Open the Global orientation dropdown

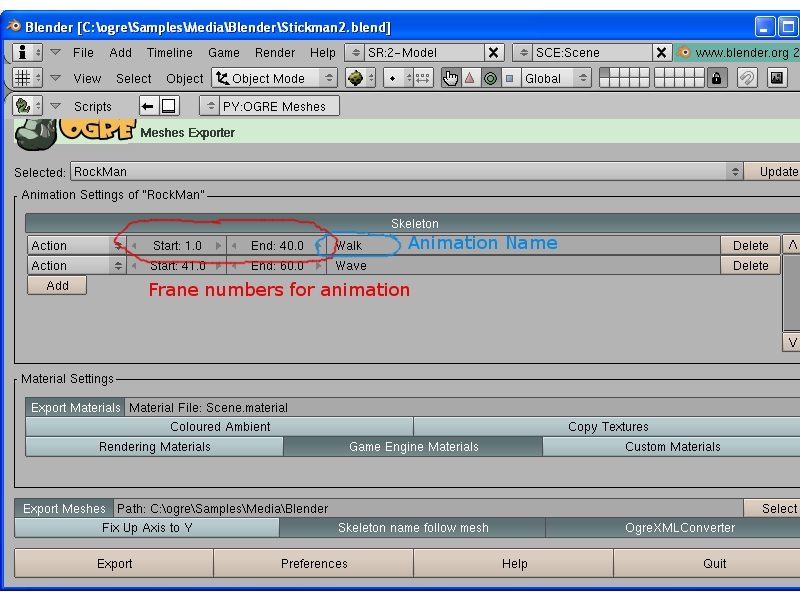click(x=556, y=78)
